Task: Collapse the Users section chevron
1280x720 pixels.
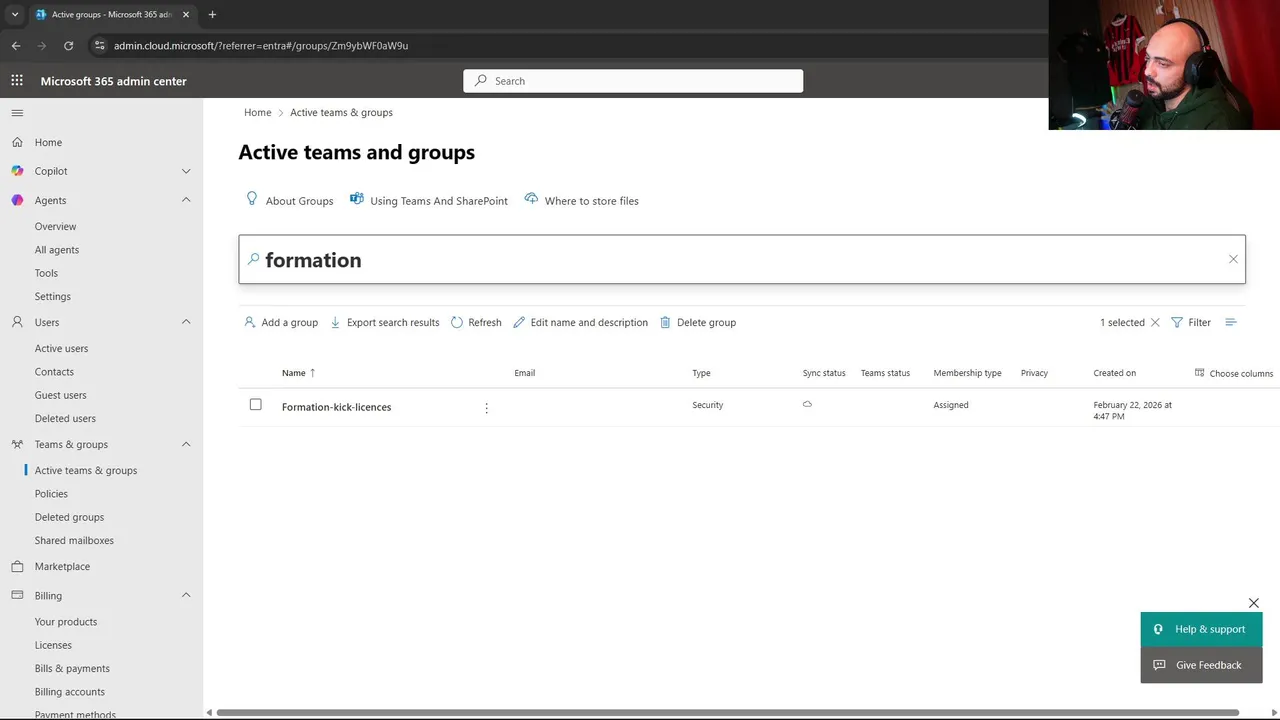Action: [x=186, y=322]
